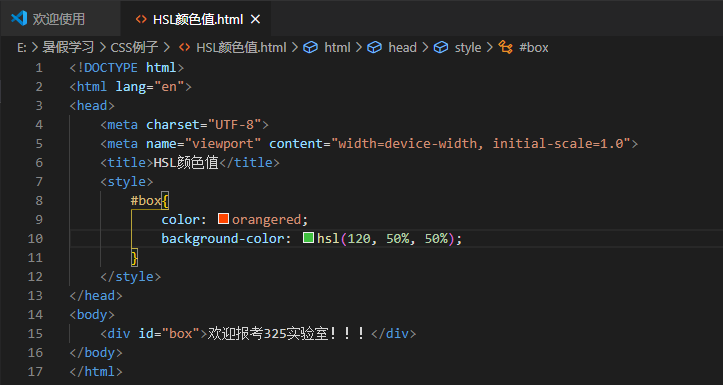Image resolution: width=723 pixels, height=385 pixels.
Task: Click the style symbol cube icon in breadcrumb
Action: [441, 47]
